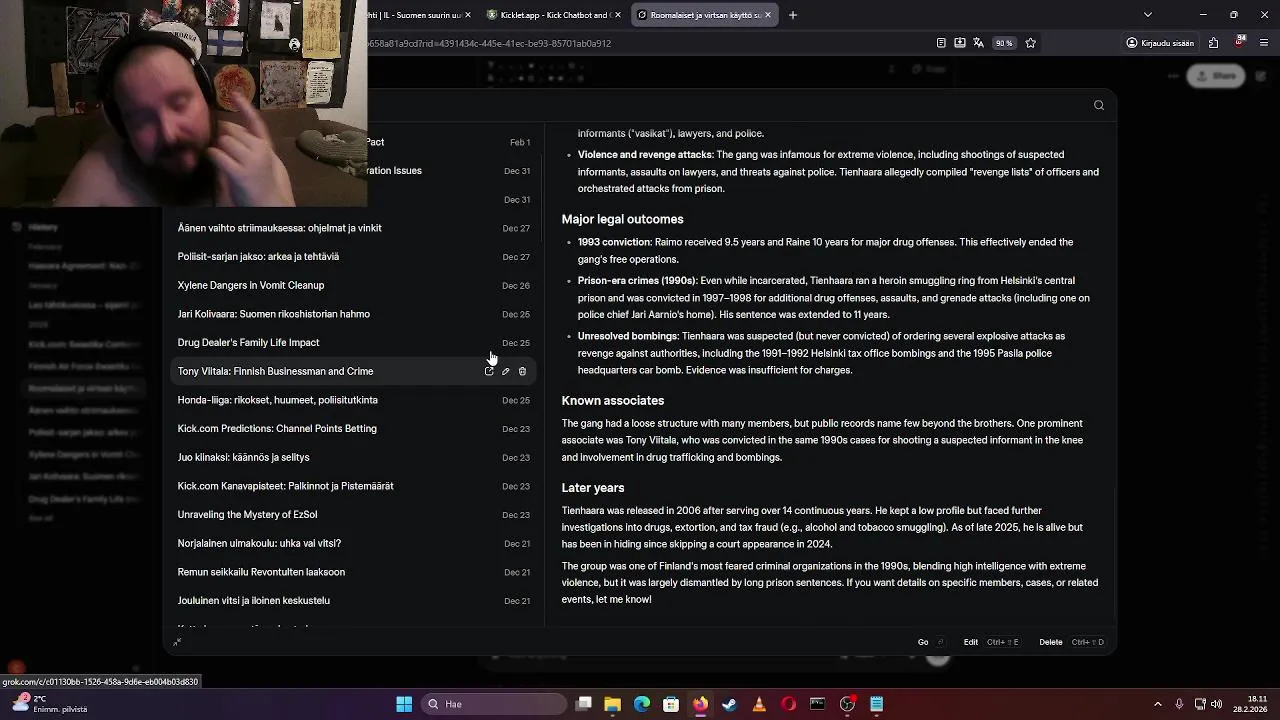Open chat 'Äänen vaihto striimauksessa: ohjelmat ja vinkit'
The width and height of the screenshot is (1280, 720).
click(354, 228)
